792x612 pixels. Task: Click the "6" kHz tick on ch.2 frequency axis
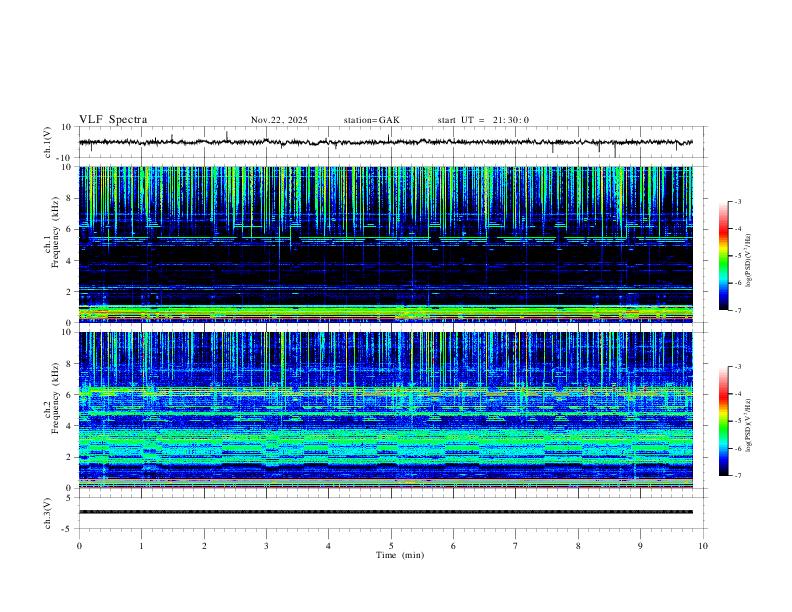pyautogui.click(x=69, y=394)
